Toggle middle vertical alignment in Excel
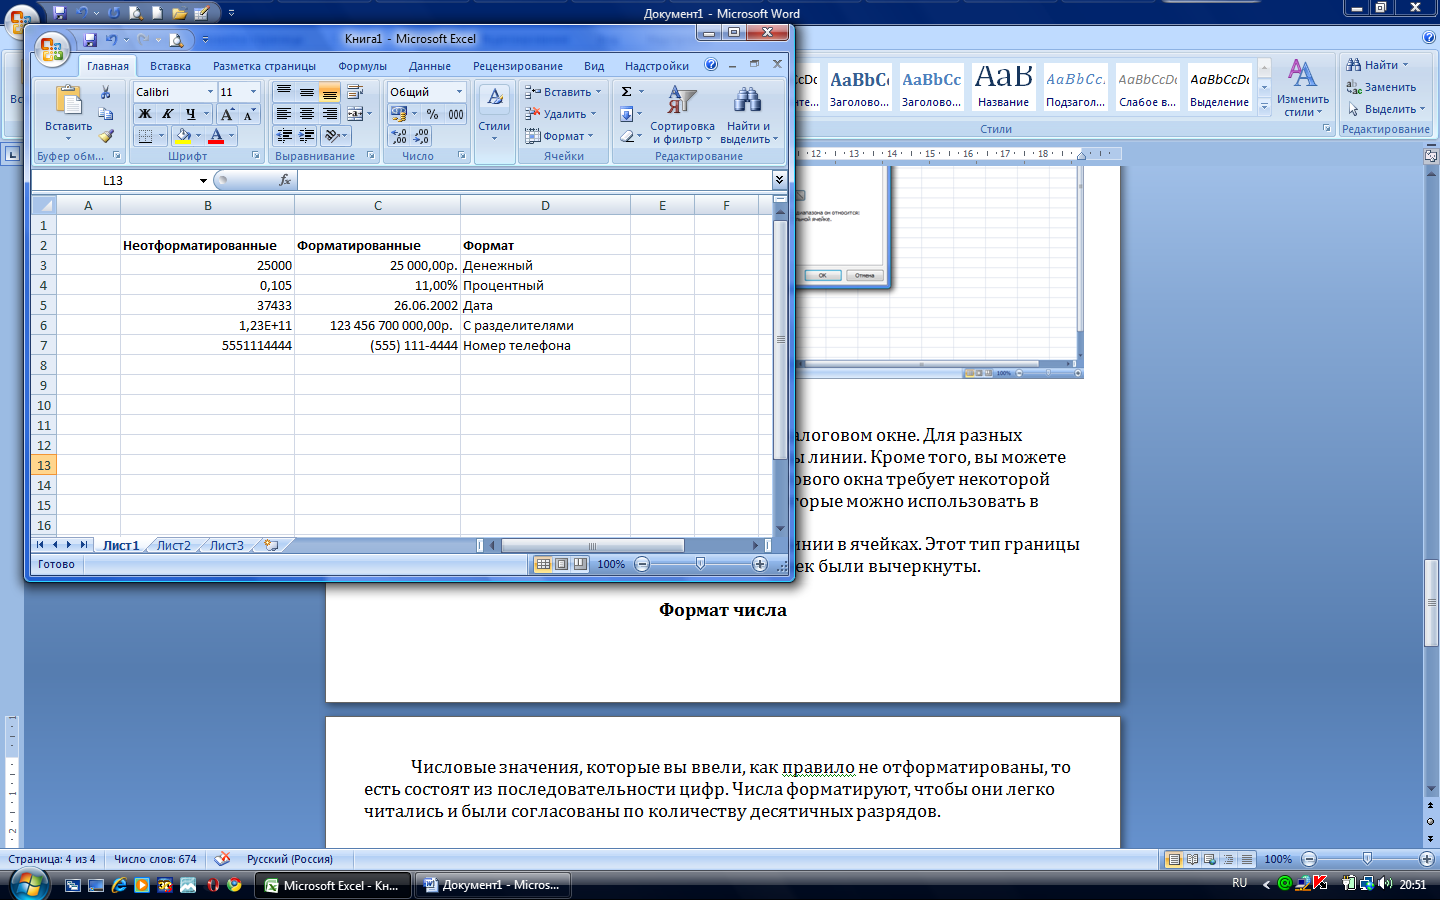Screen dimensions: 1440x900 tap(307, 92)
